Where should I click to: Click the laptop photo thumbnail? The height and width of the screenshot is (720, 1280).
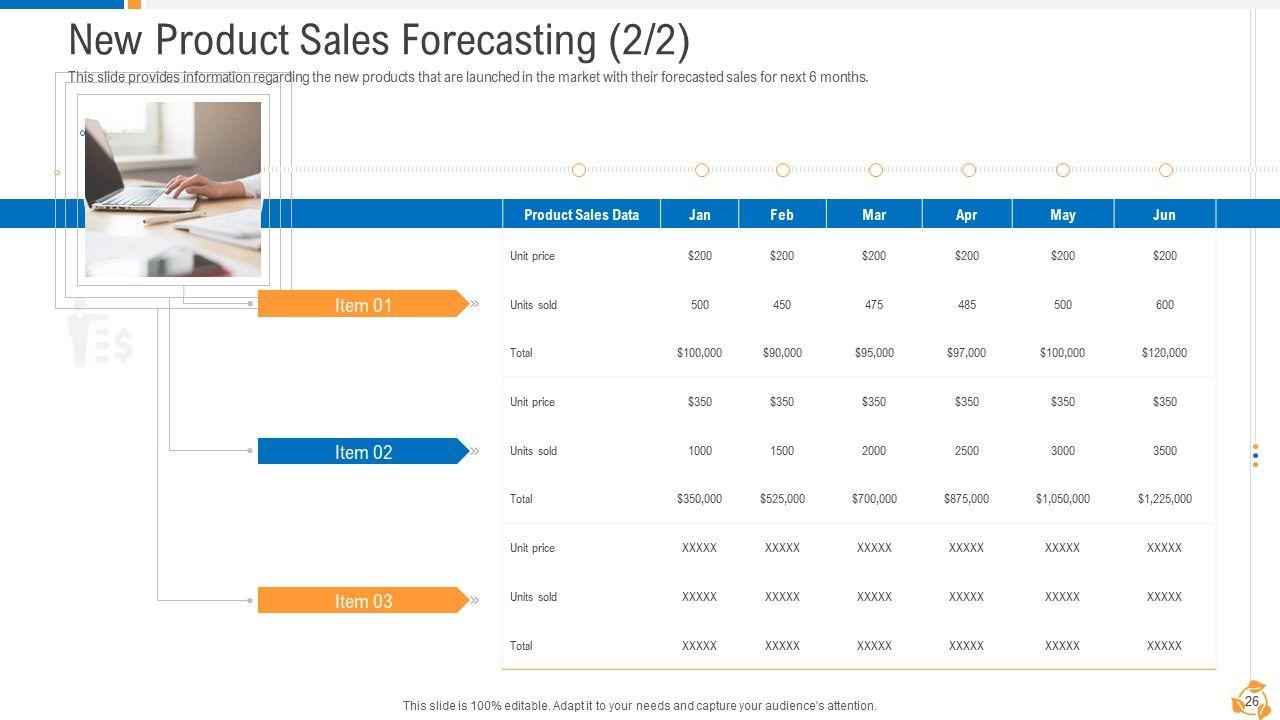tap(173, 189)
